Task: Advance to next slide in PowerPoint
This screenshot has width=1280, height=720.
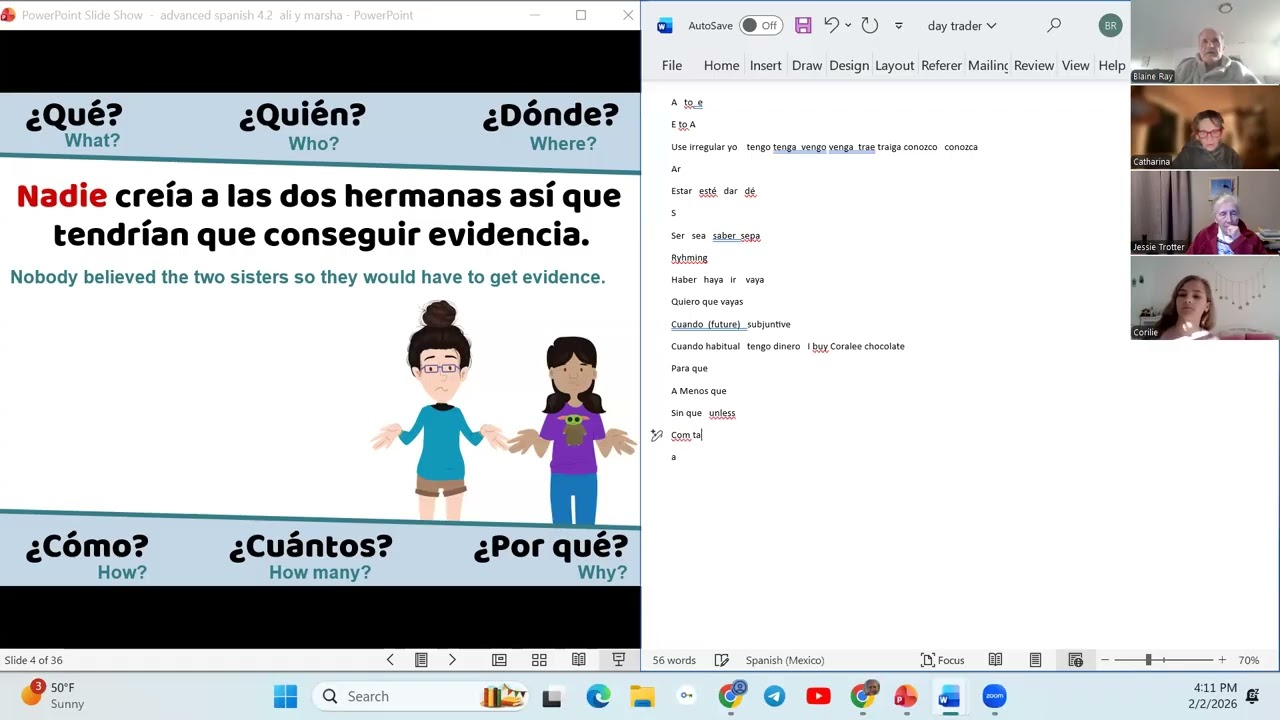Action: (452, 660)
